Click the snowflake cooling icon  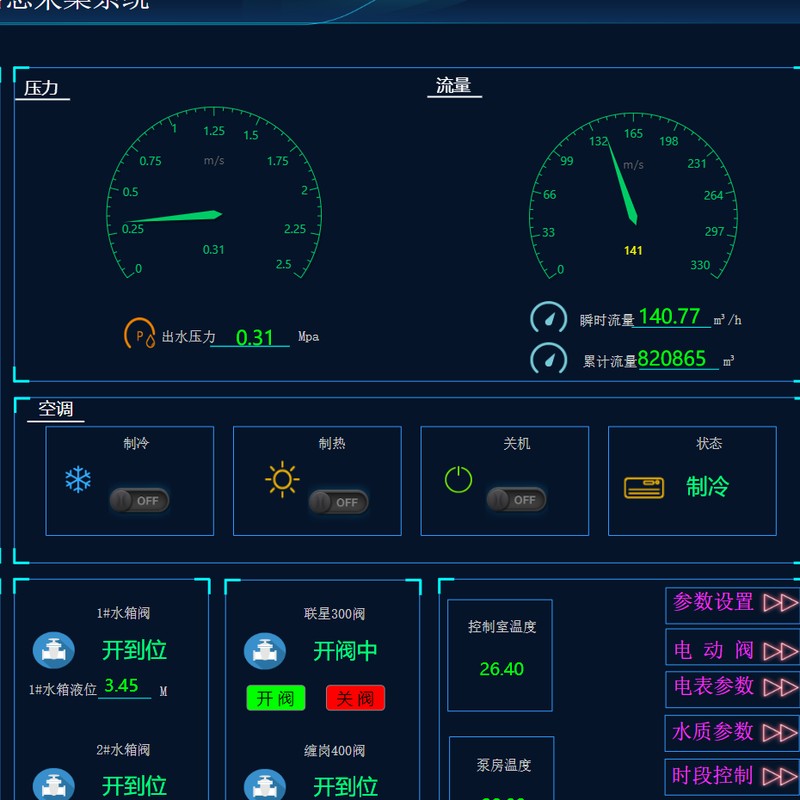(x=78, y=479)
